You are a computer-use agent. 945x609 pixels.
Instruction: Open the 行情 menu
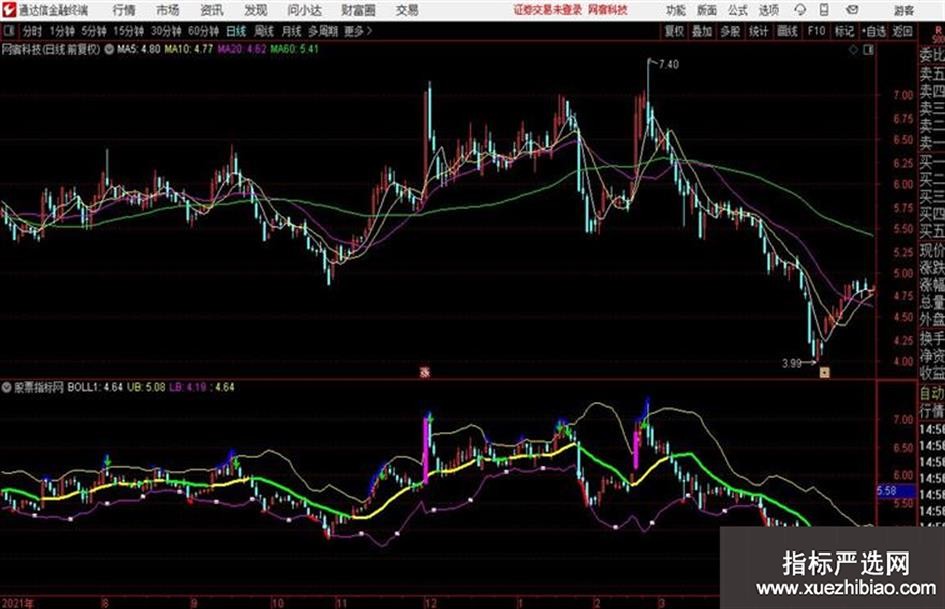[x=124, y=10]
